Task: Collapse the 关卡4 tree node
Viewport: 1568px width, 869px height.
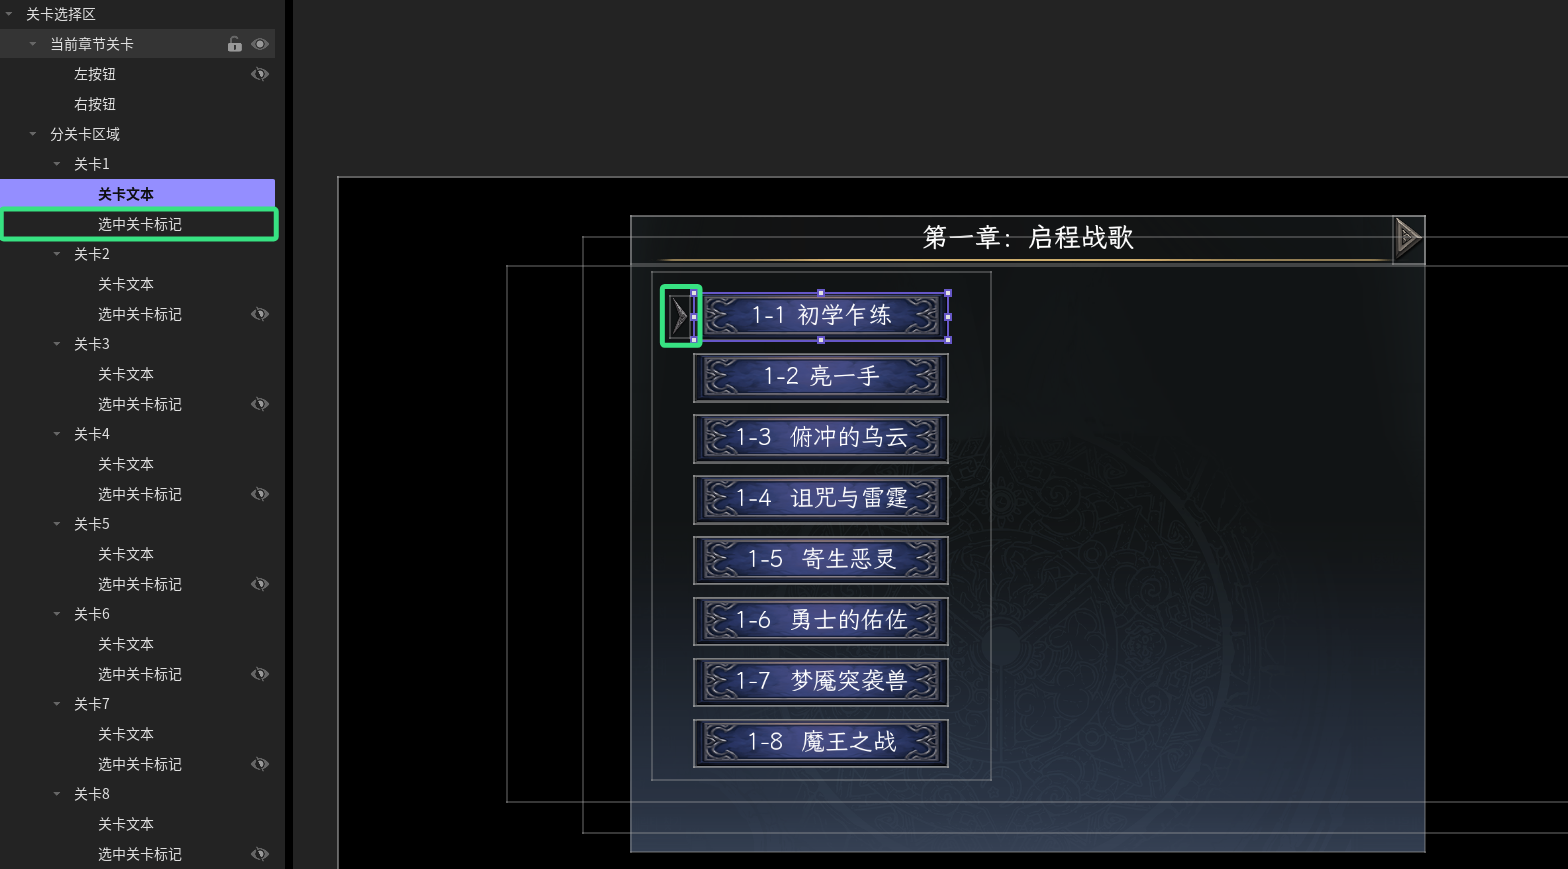Action: coord(57,434)
